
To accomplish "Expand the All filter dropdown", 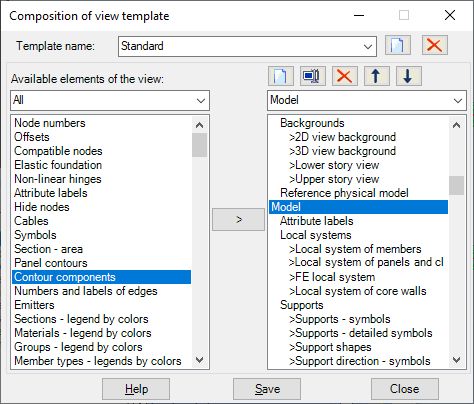I will [x=201, y=100].
